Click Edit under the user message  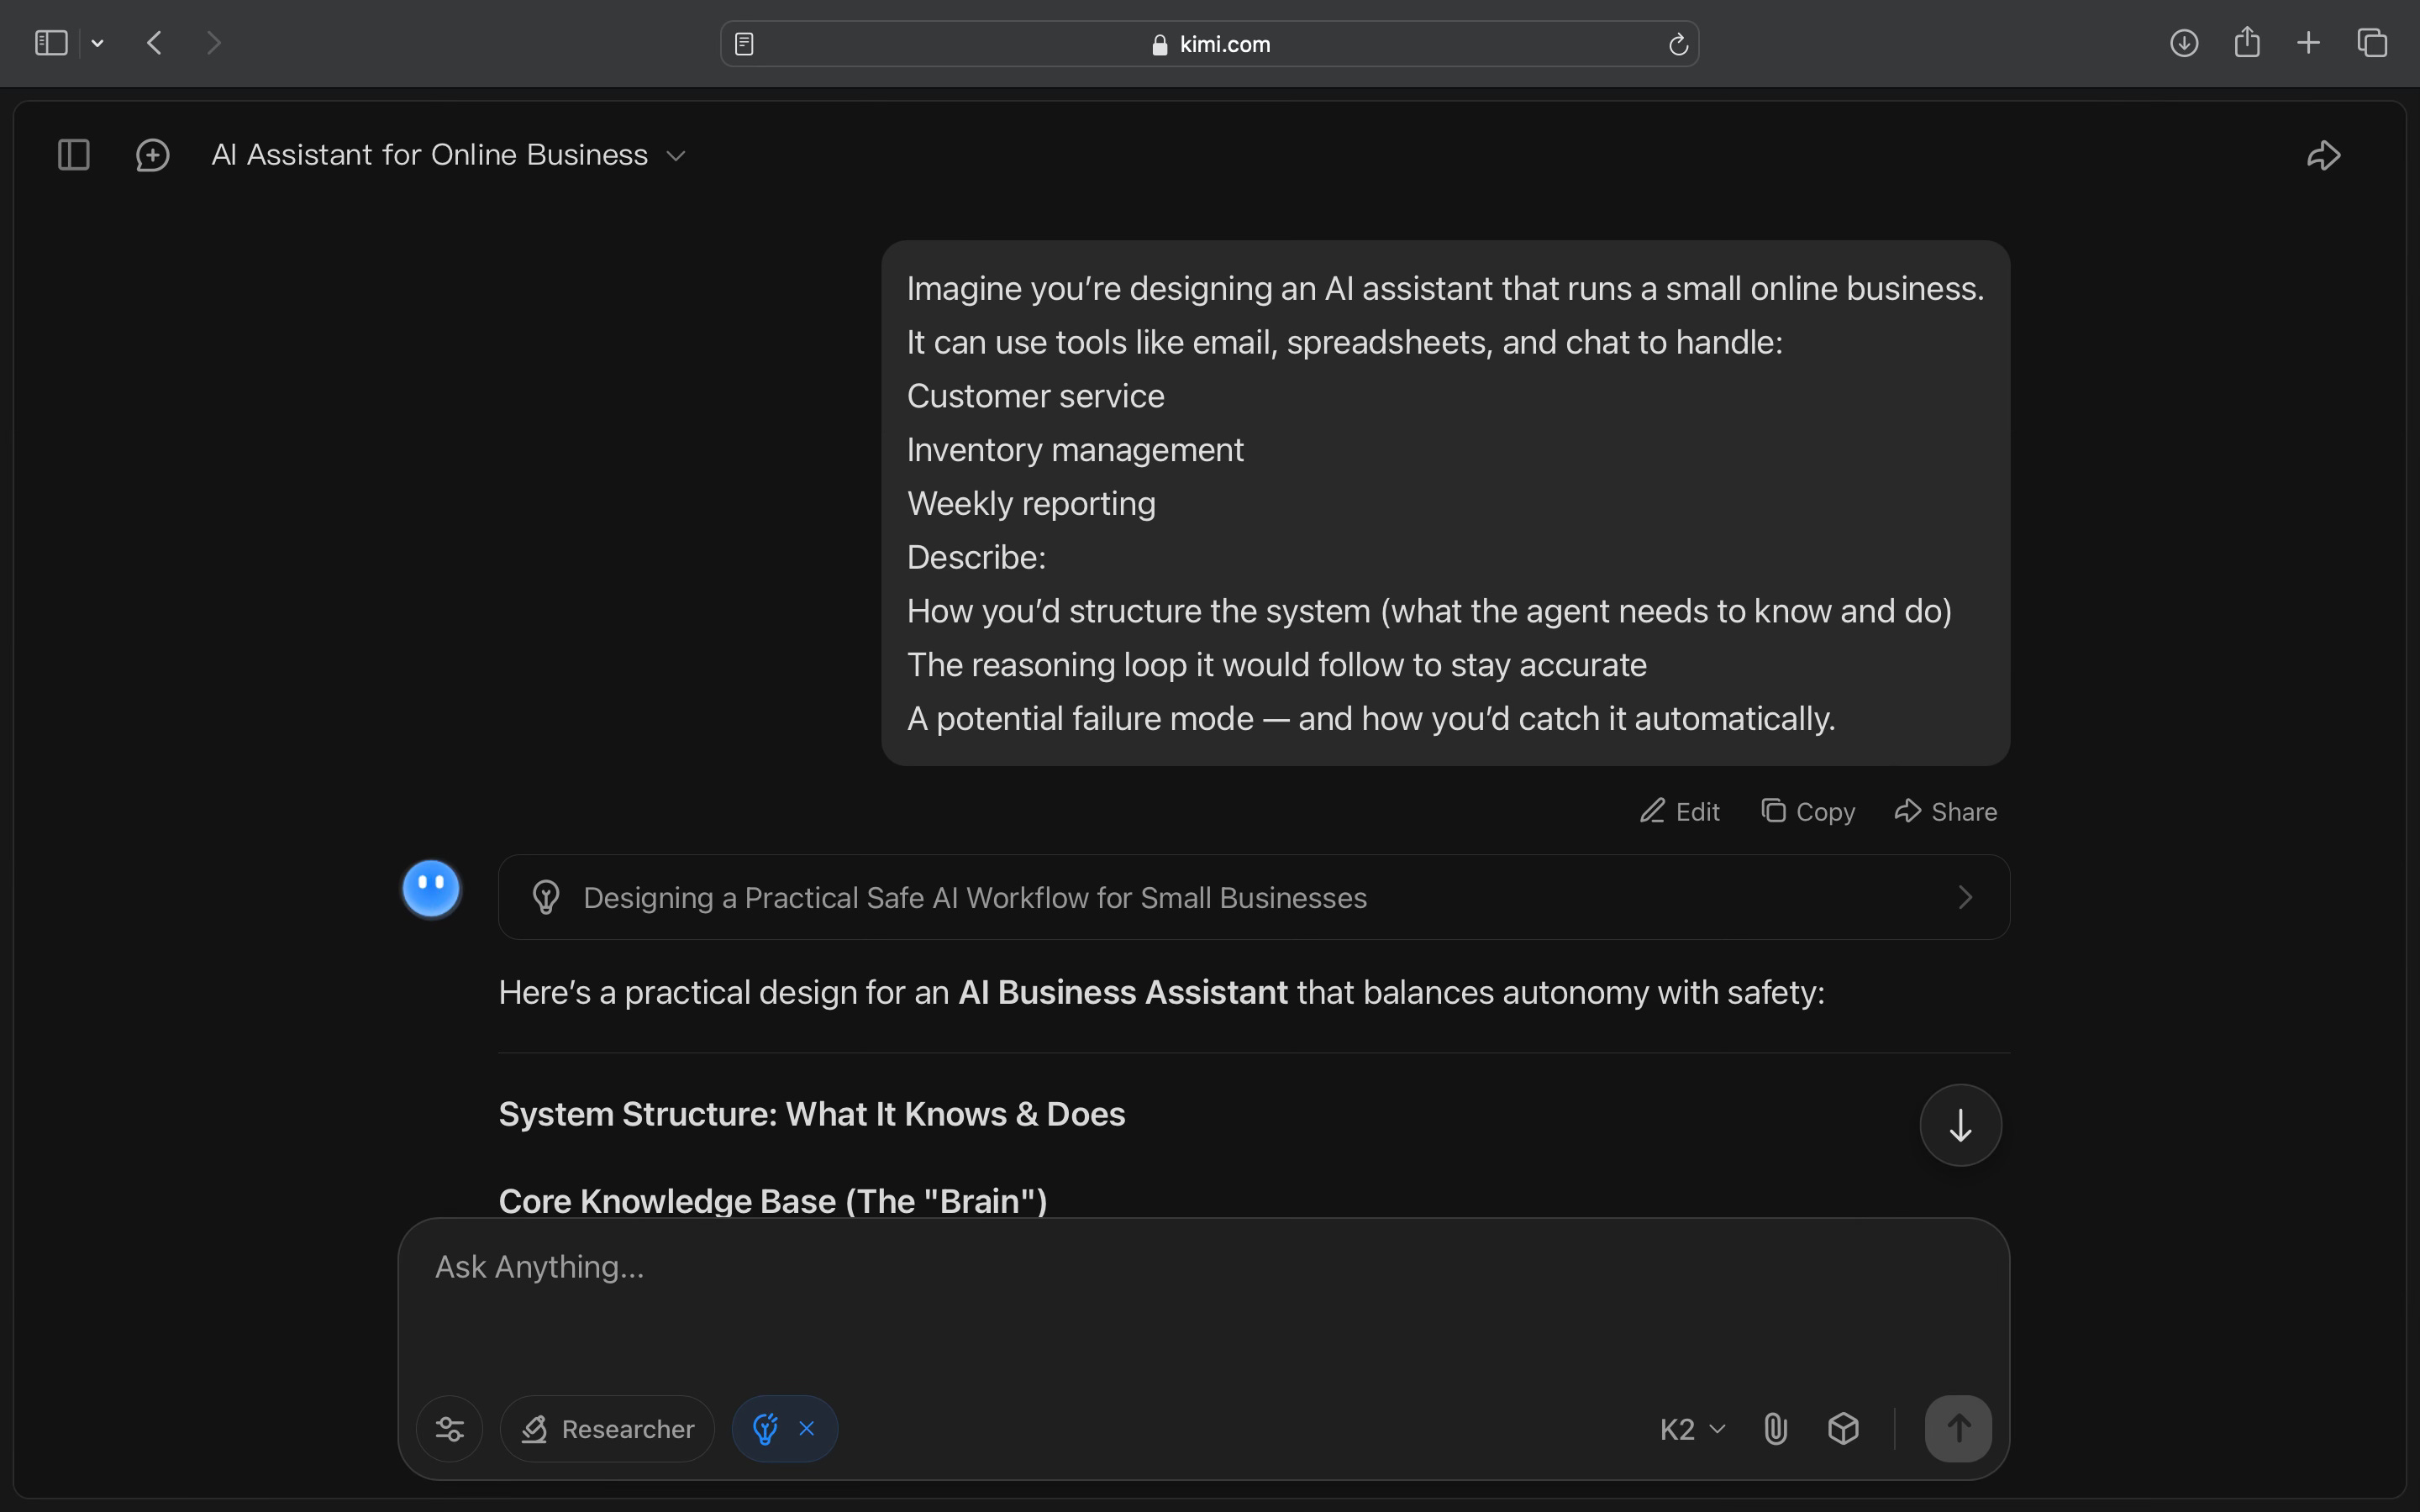[x=1680, y=811]
